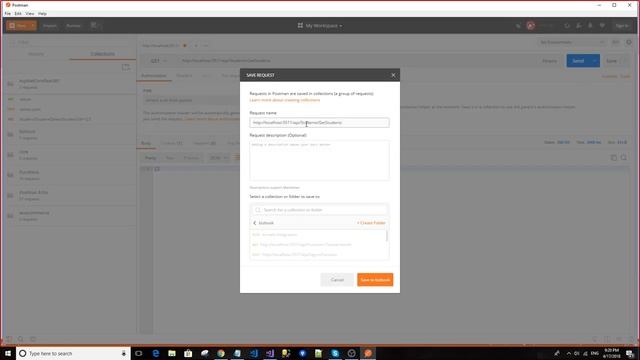Open the notifications bell icon
Image resolution: width=640 pixels, height=360 pixels.
coord(590,26)
